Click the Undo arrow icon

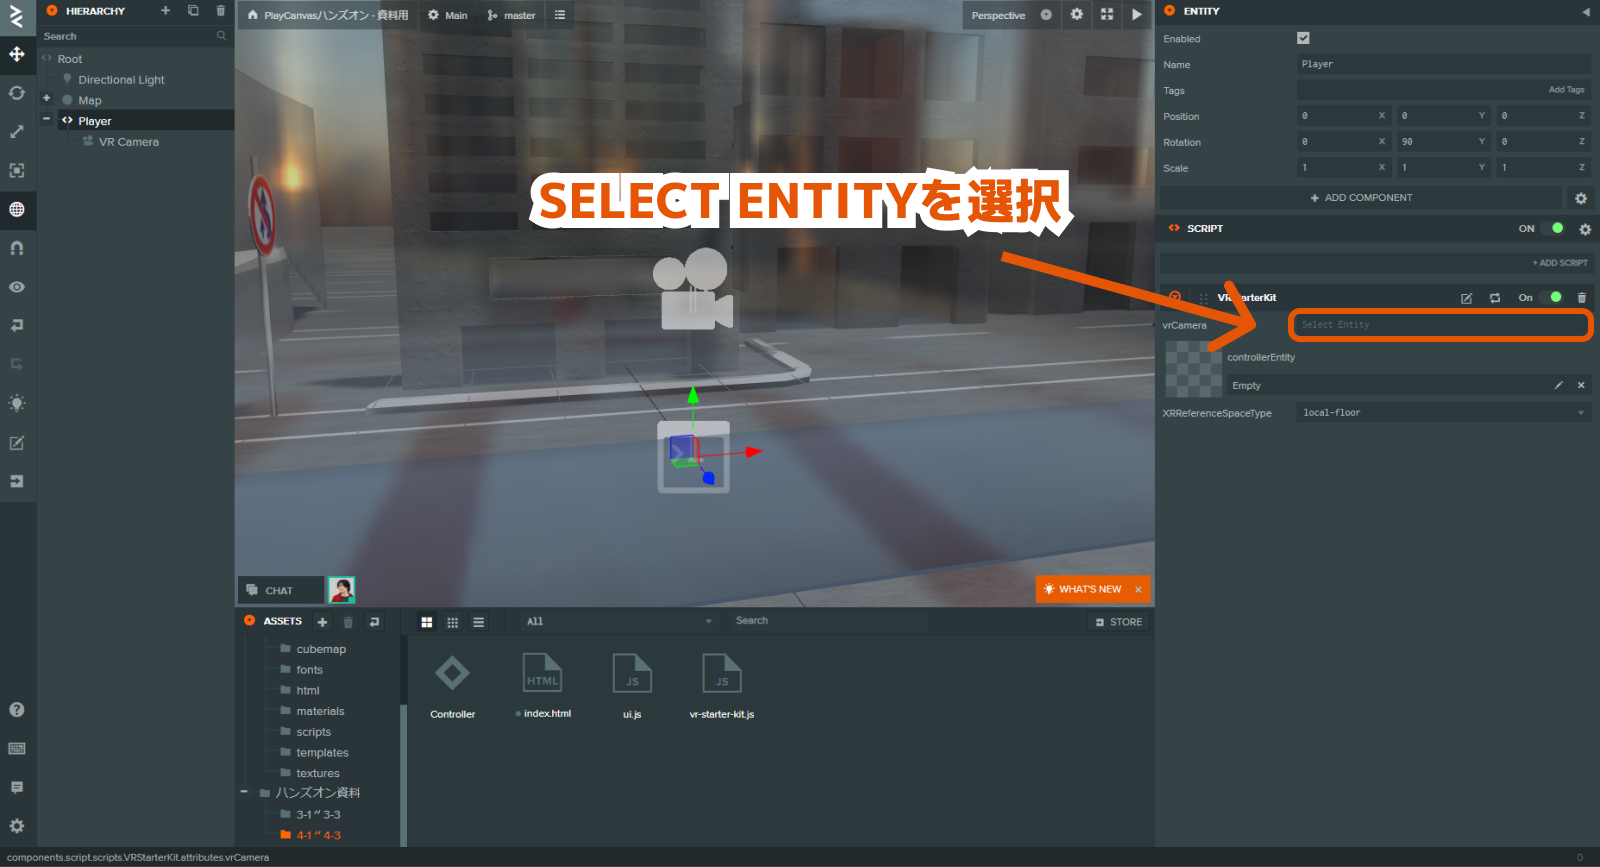17,326
